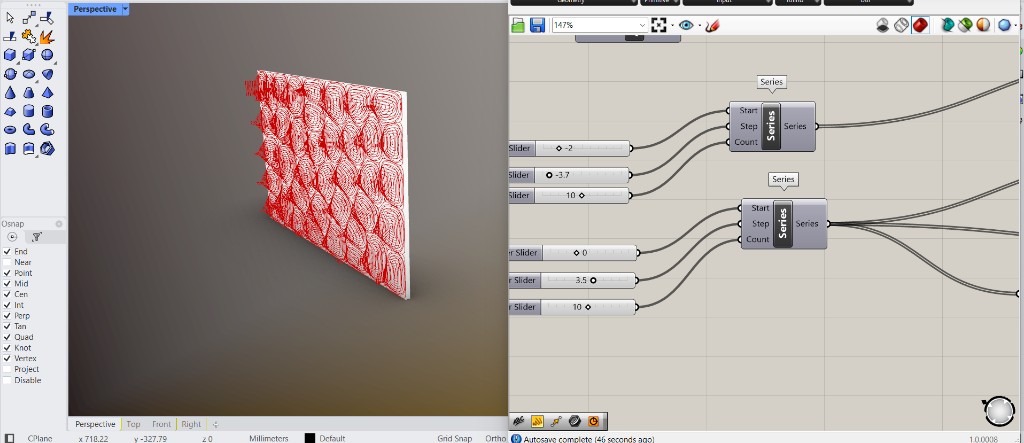Switch to wireframe preview mode icon
Viewport: 1024px width, 443px height.
pyautogui.click(x=901, y=25)
